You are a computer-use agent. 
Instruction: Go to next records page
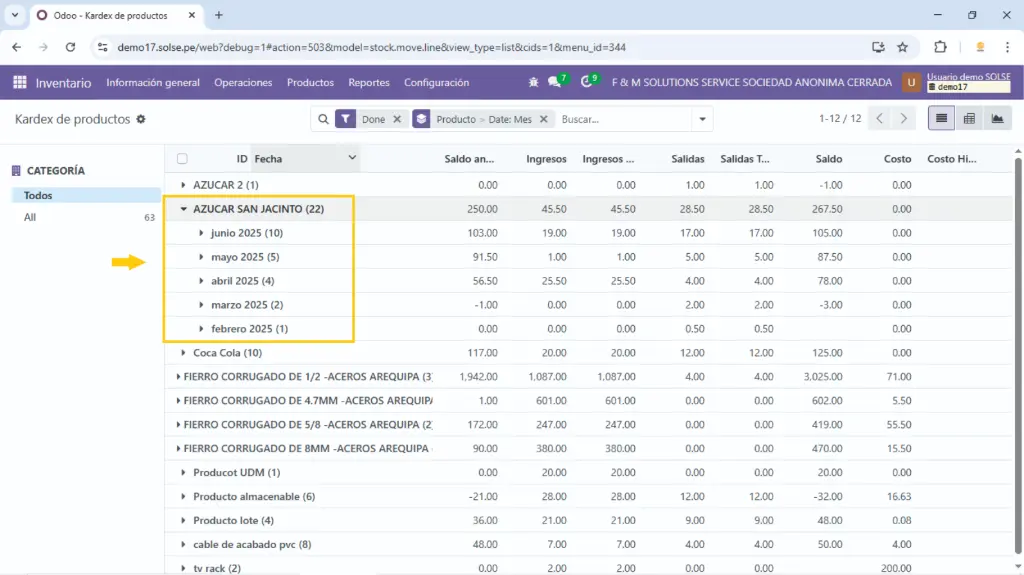tap(904, 119)
